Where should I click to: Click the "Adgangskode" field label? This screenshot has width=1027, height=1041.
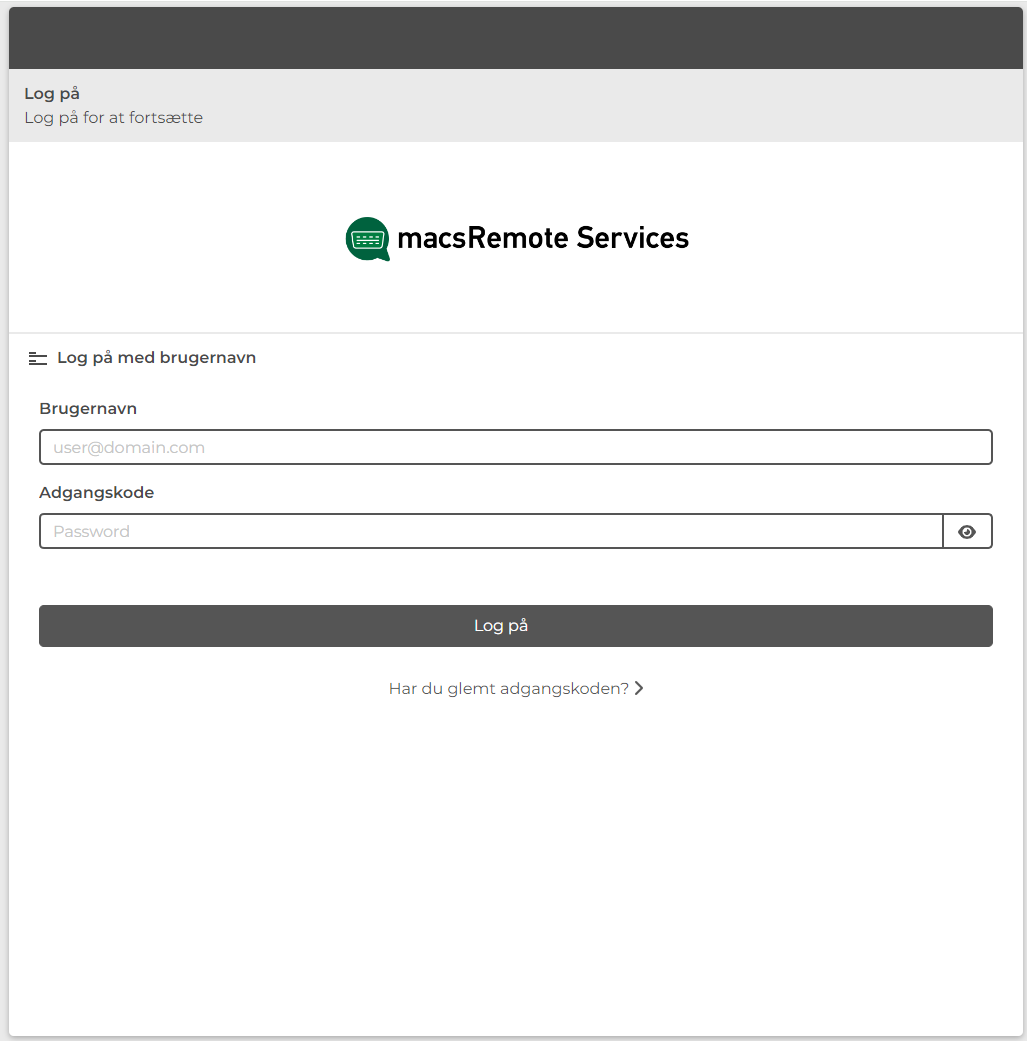pos(97,493)
